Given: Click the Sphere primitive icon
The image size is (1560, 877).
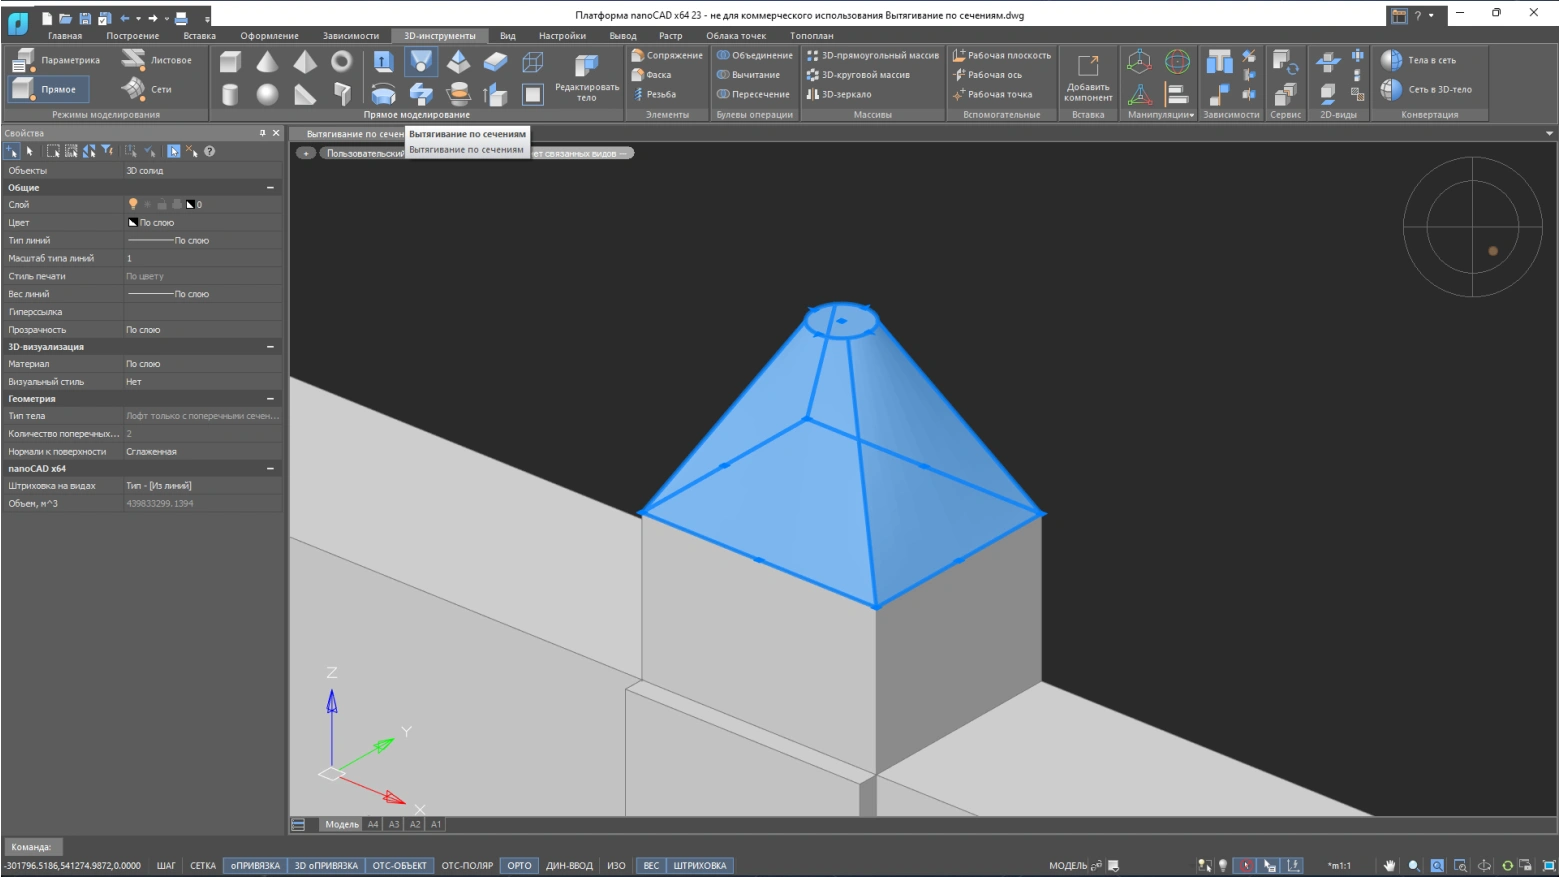Looking at the screenshot, I should (x=267, y=94).
